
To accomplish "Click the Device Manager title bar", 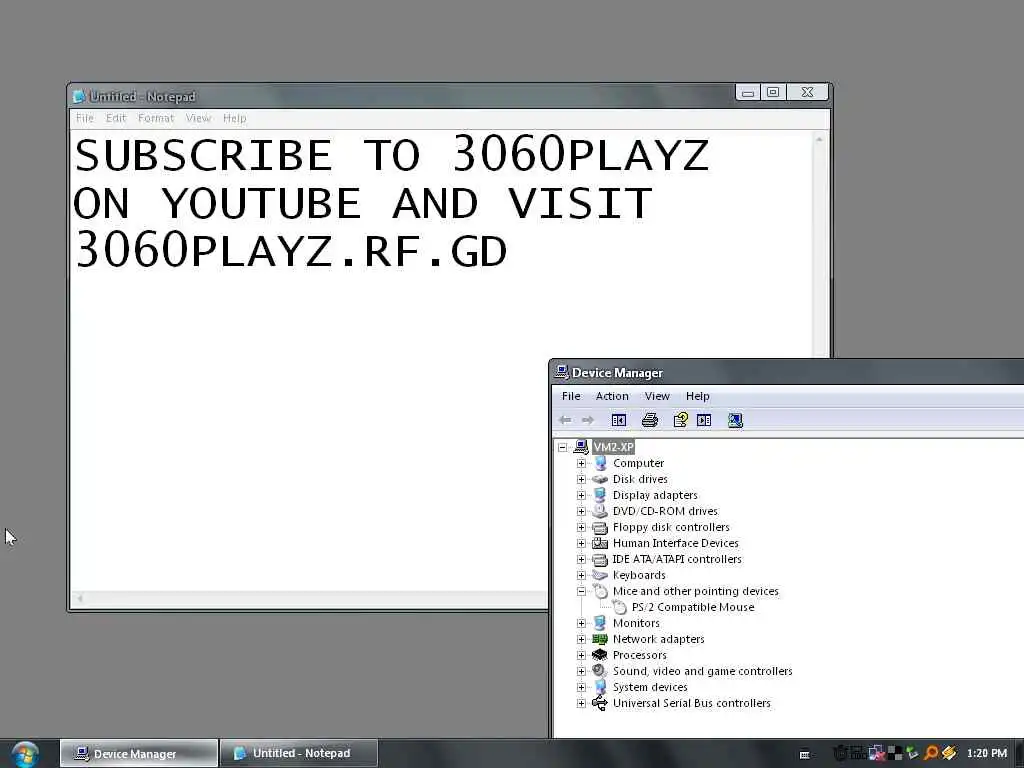I will pyautogui.click(x=788, y=373).
